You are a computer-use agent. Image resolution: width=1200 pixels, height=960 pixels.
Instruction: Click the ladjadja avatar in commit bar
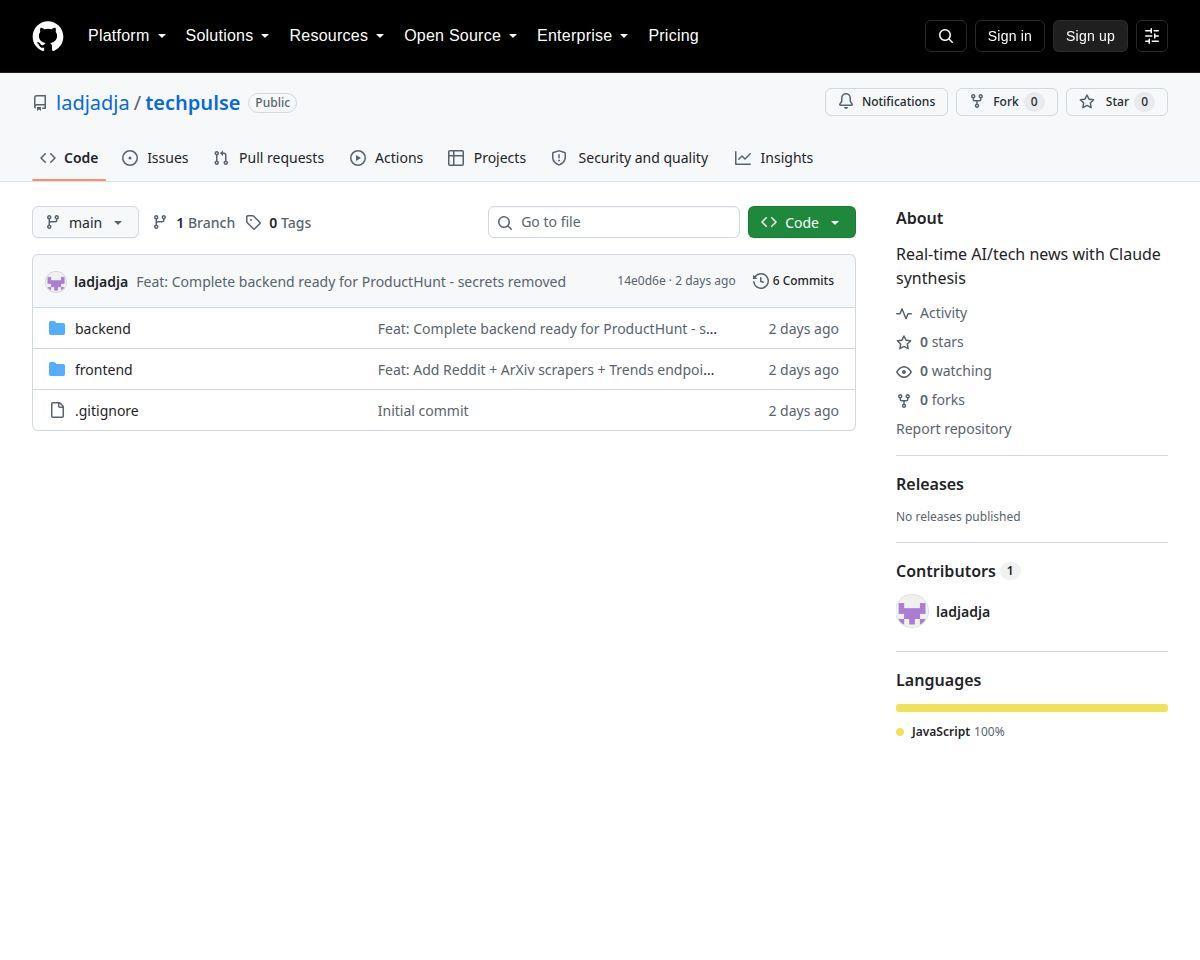pyautogui.click(x=56, y=282)
